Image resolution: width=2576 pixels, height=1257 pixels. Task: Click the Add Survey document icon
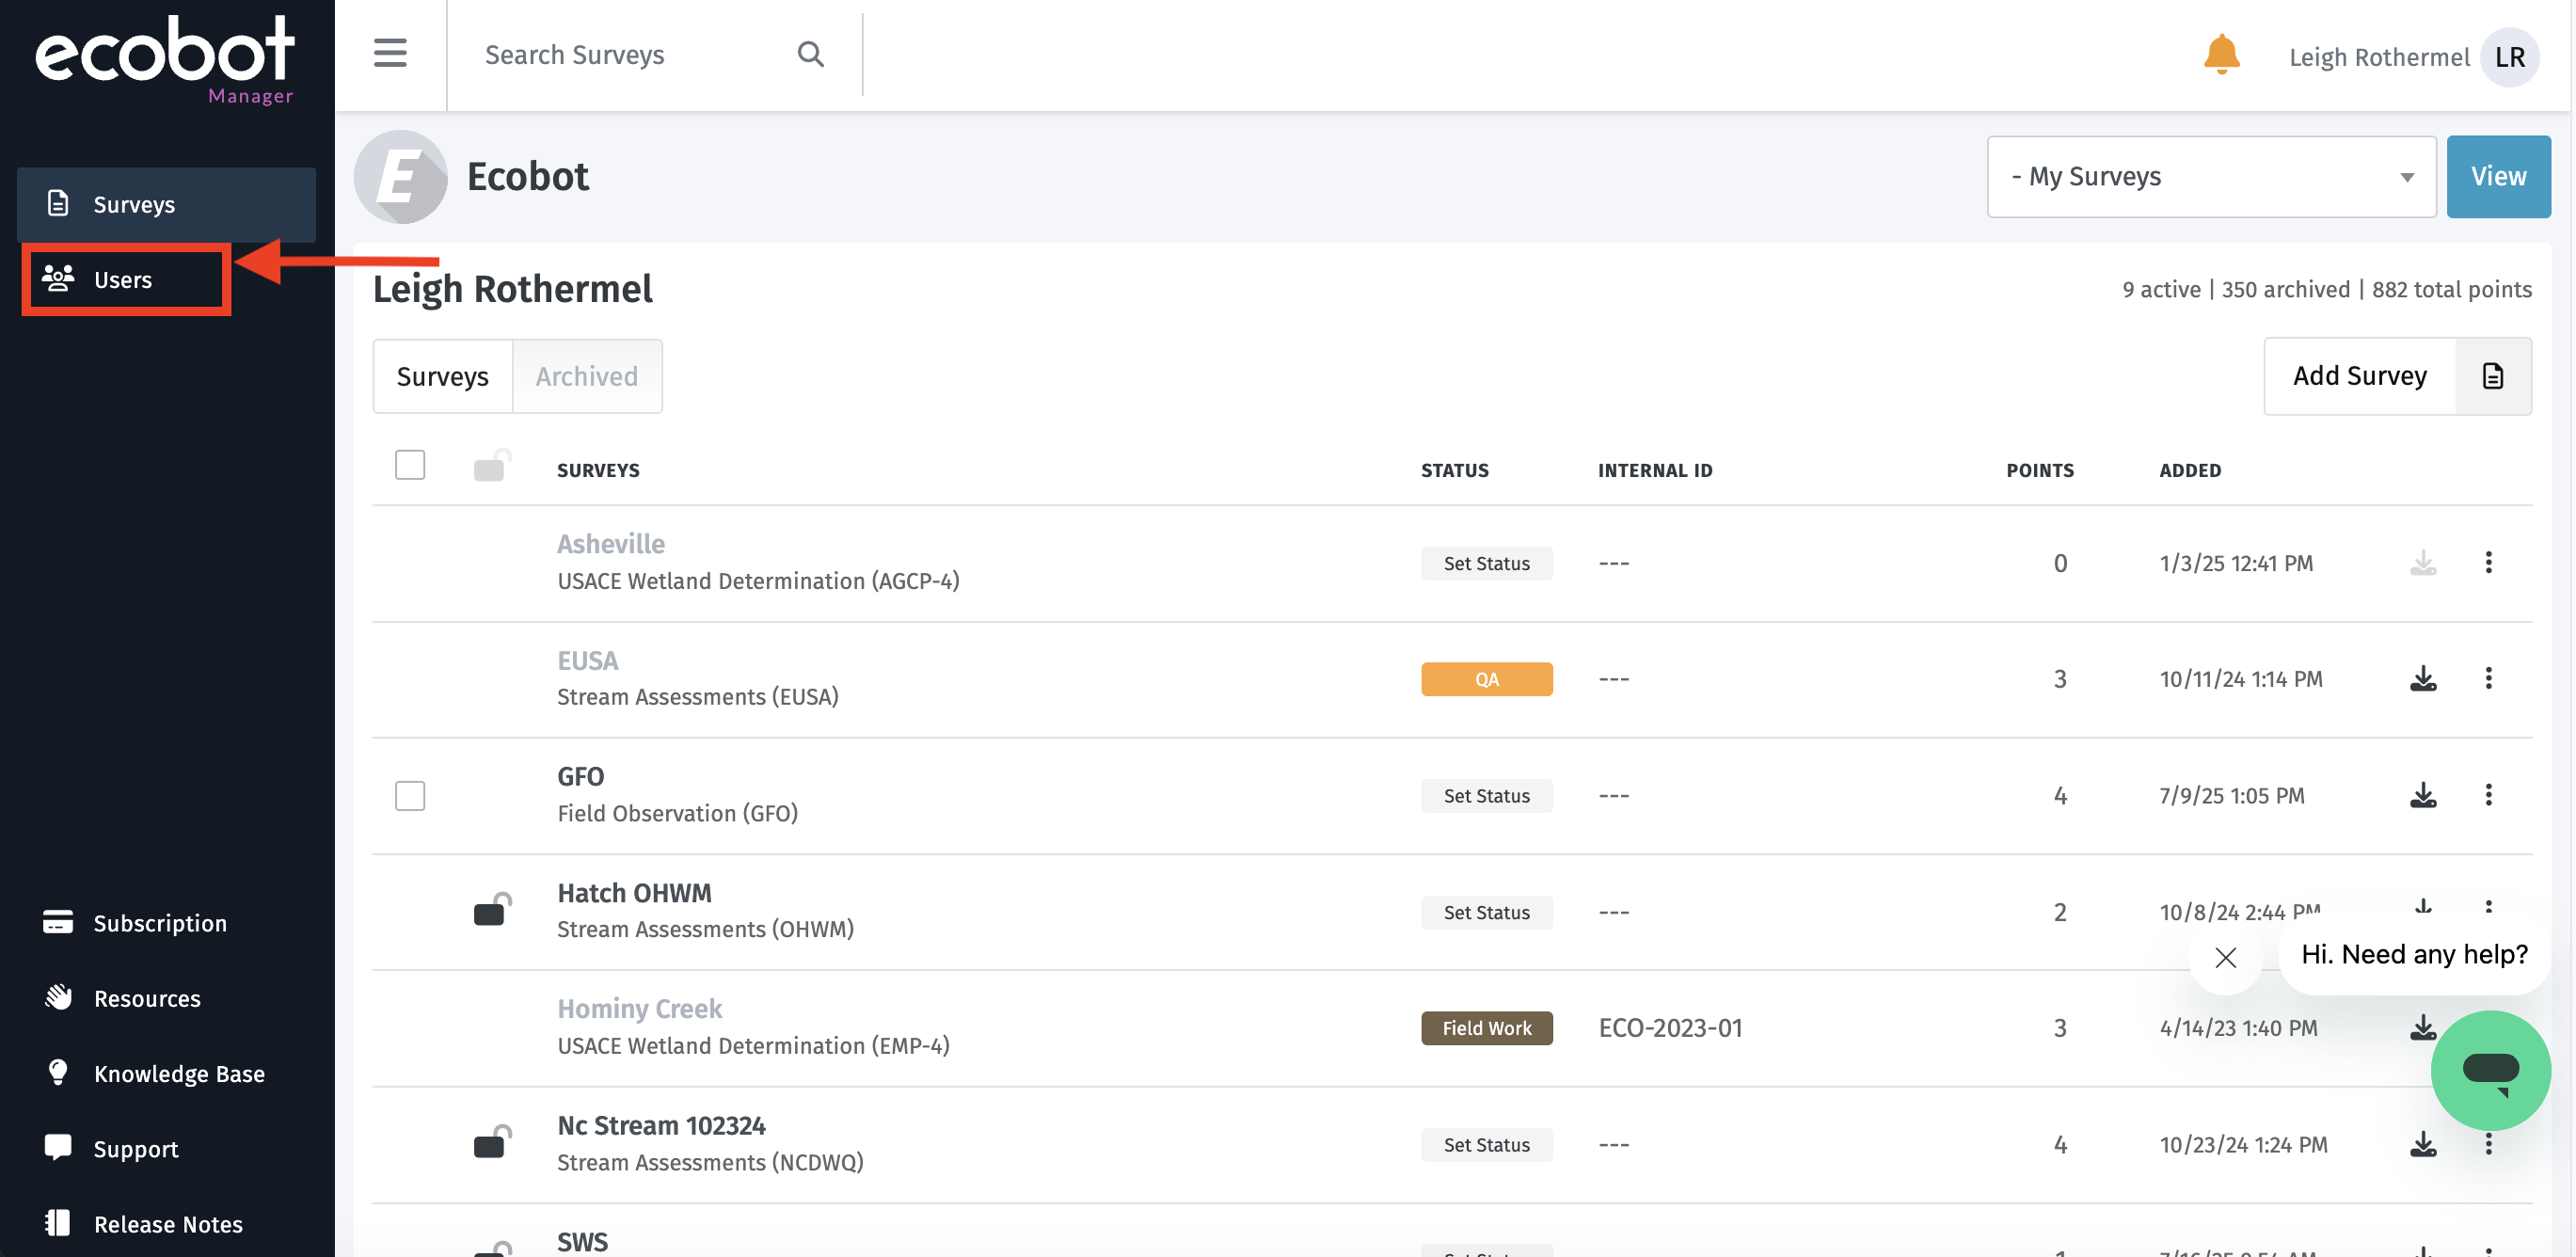pos(2492,376)
